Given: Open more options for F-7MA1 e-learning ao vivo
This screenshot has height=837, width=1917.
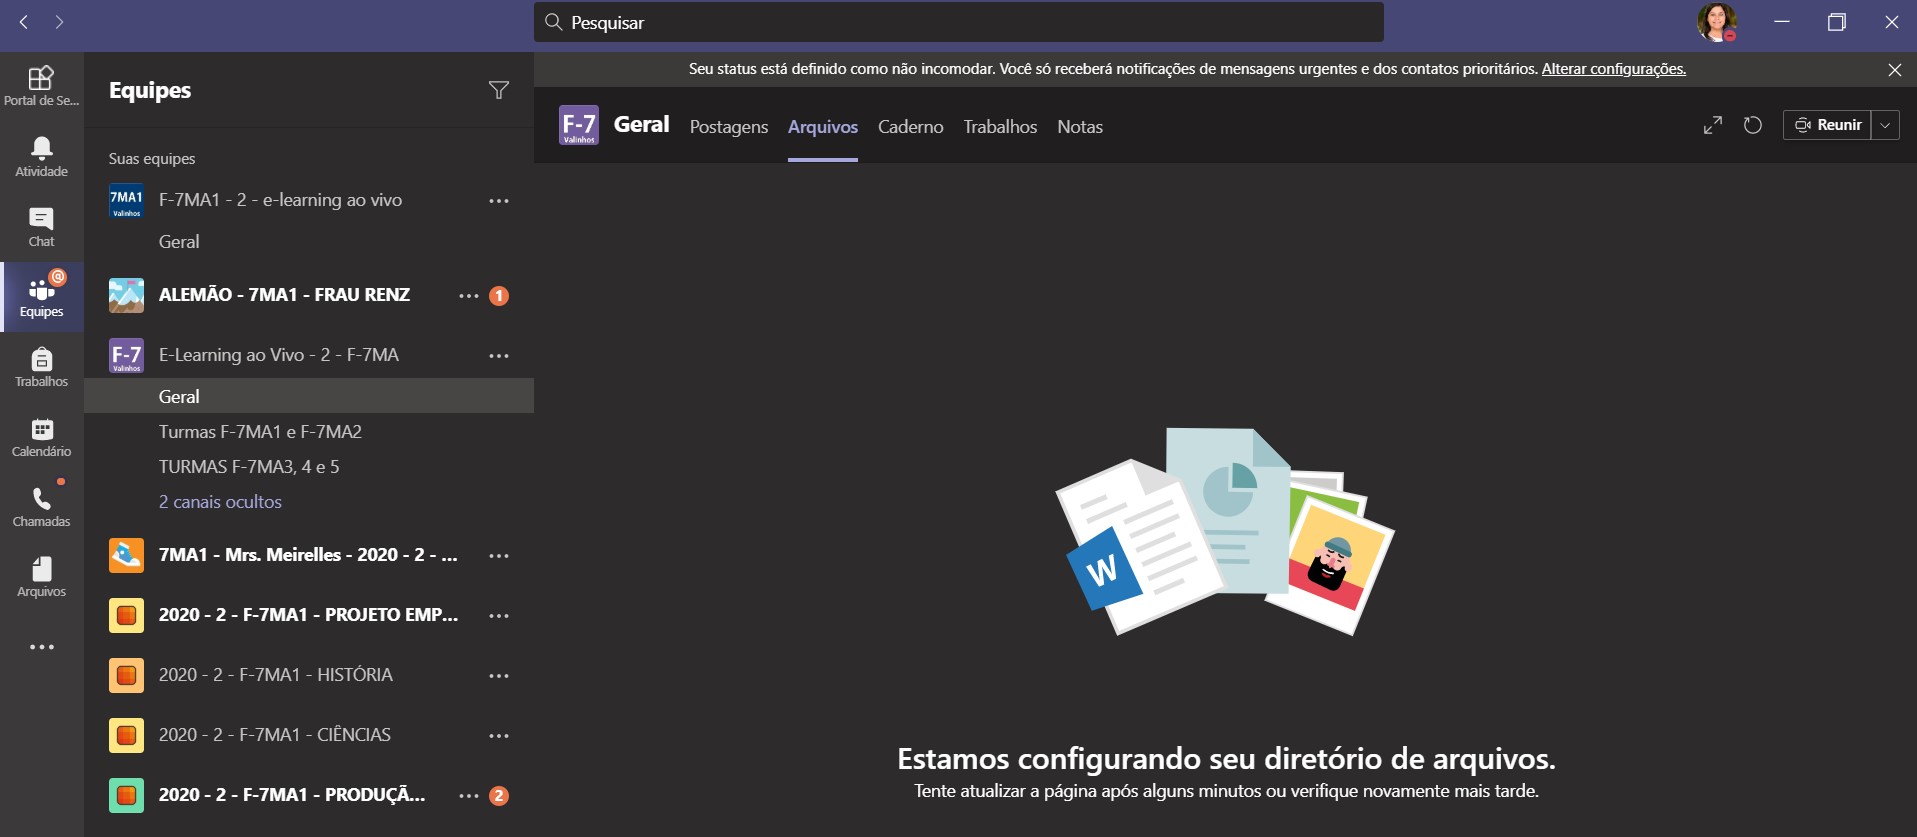Looking at the screenshot, I should point(499,201).
